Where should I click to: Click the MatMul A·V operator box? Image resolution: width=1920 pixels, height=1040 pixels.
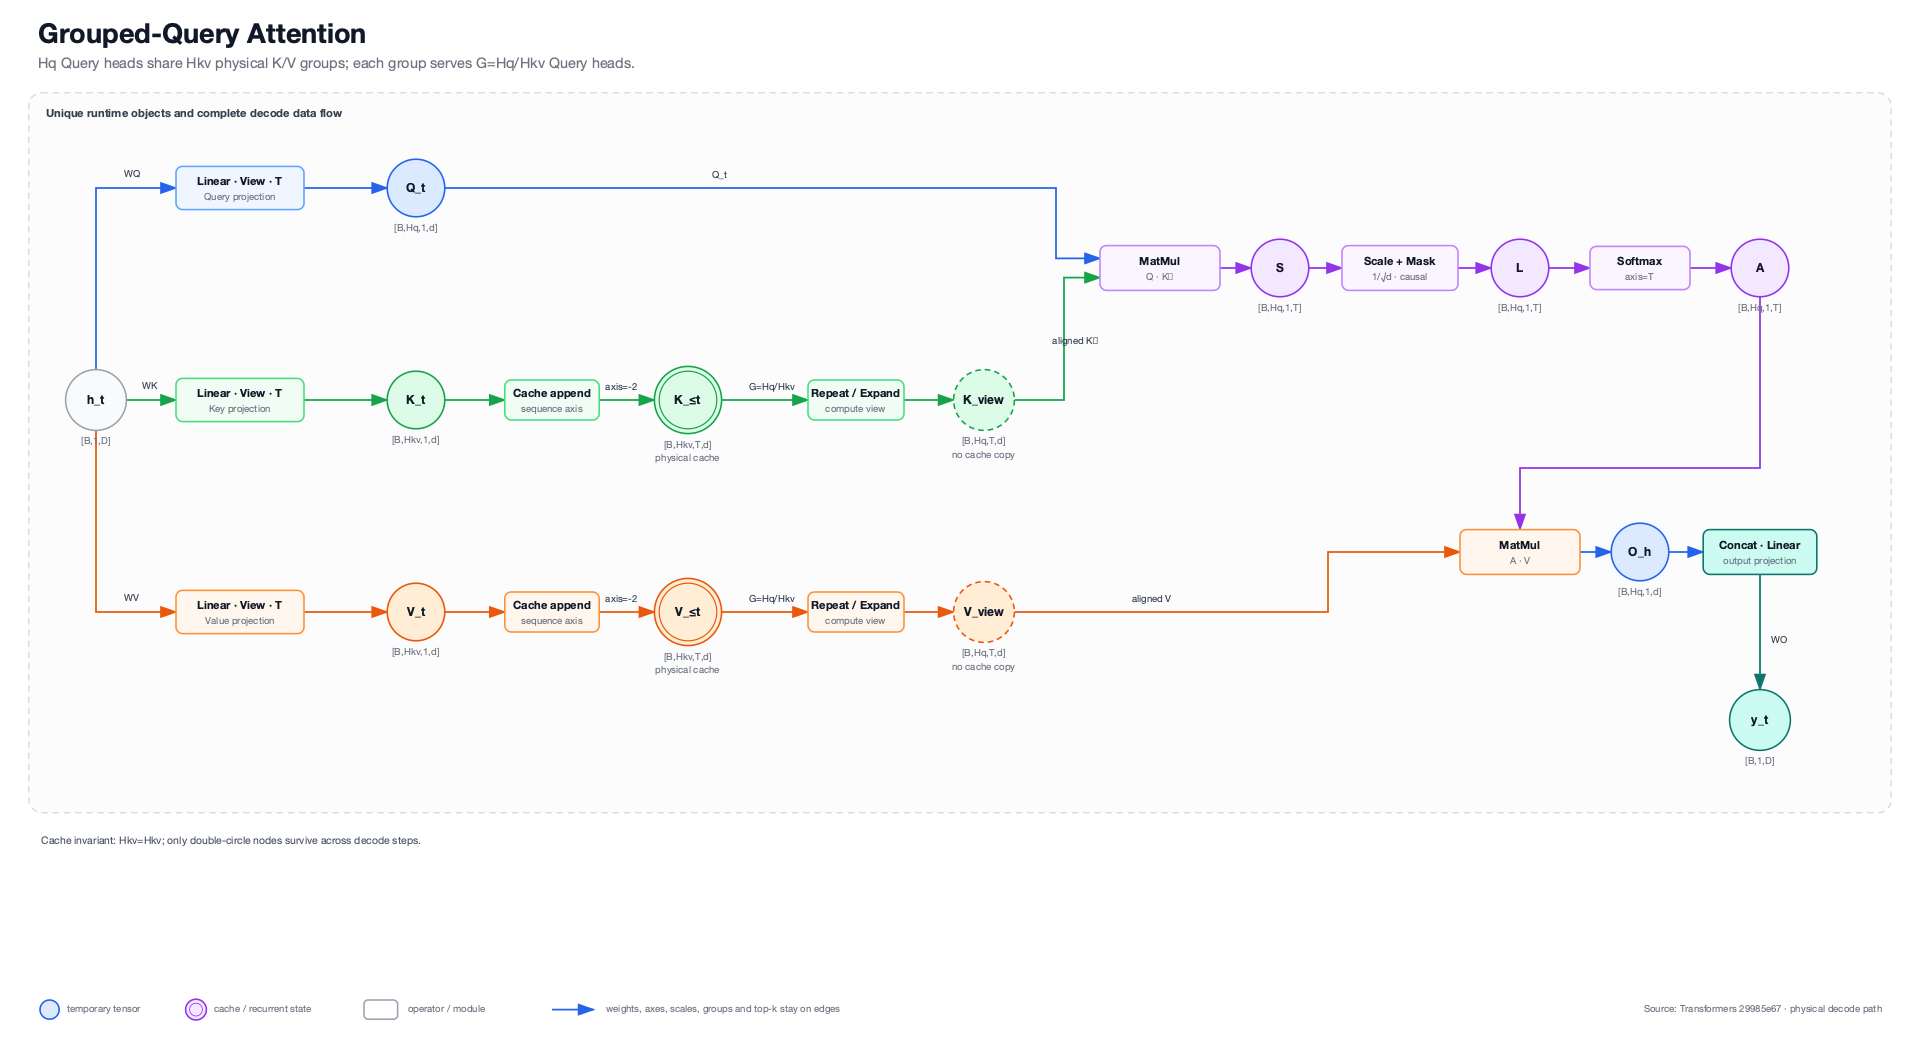[1520, 552]
